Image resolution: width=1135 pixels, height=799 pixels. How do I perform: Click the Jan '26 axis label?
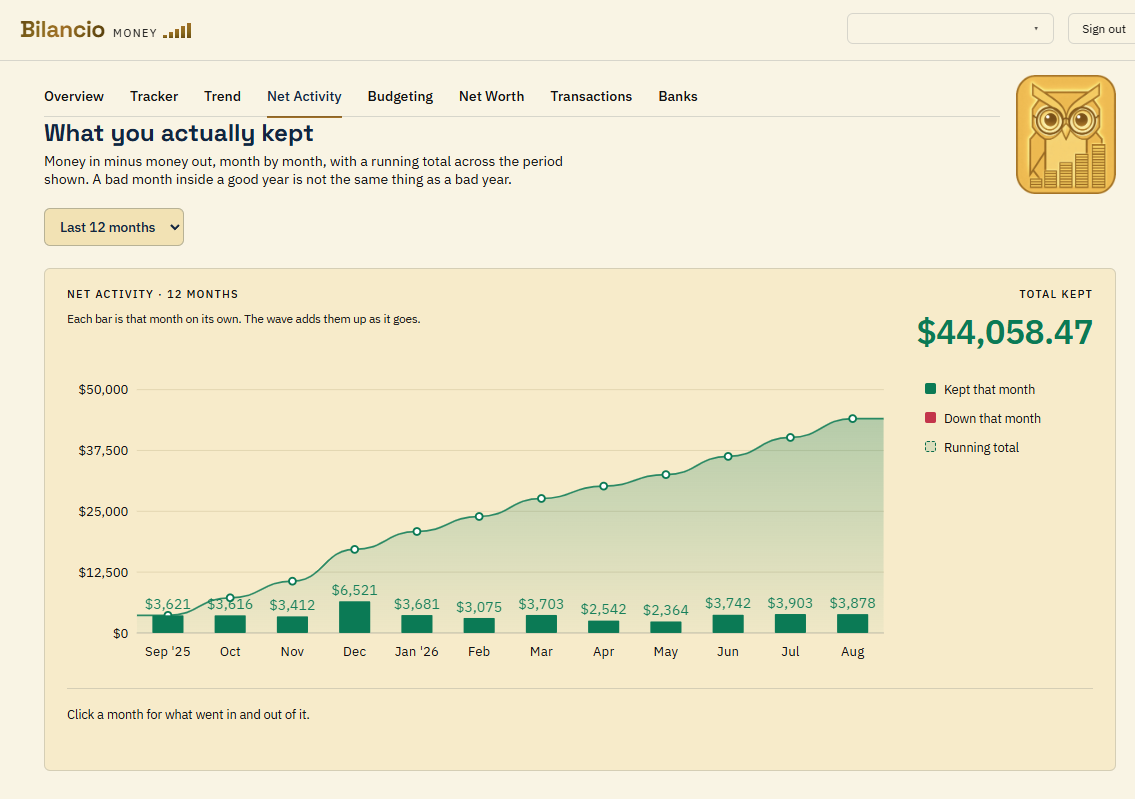[417, 651]
